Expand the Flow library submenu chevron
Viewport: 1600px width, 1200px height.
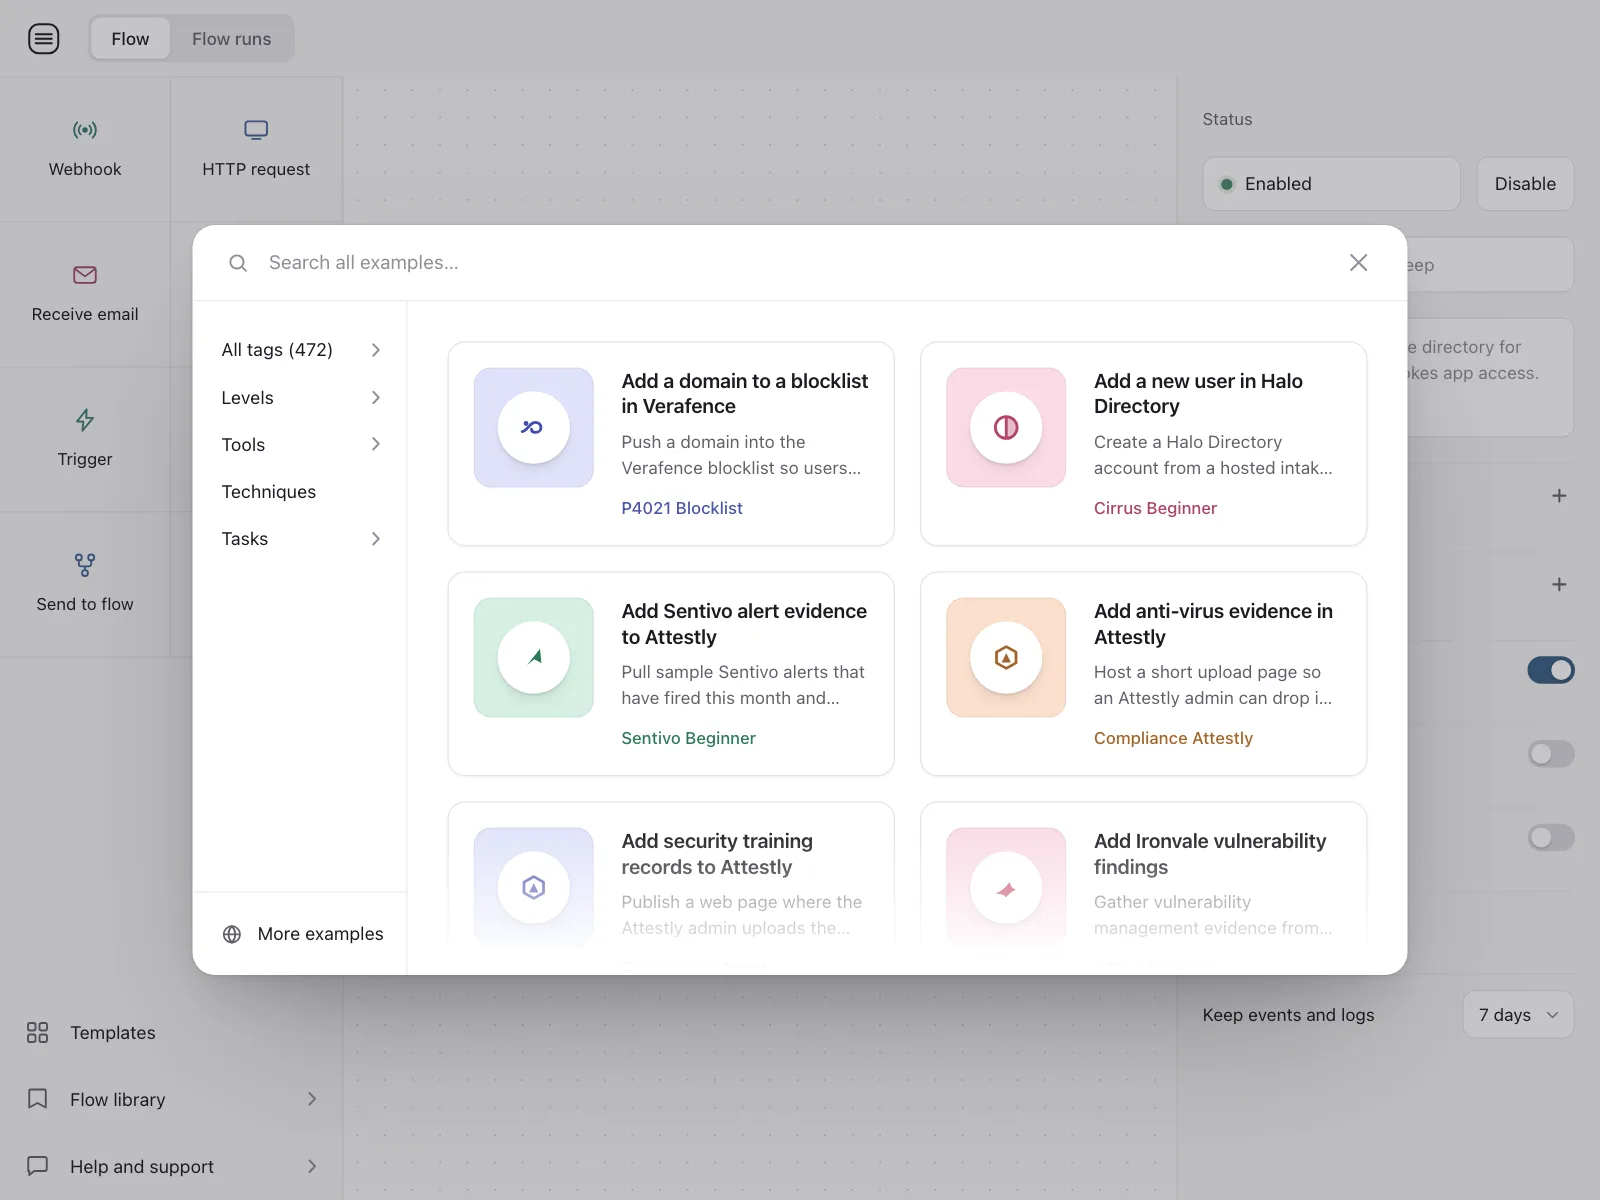pos(312,1100)
